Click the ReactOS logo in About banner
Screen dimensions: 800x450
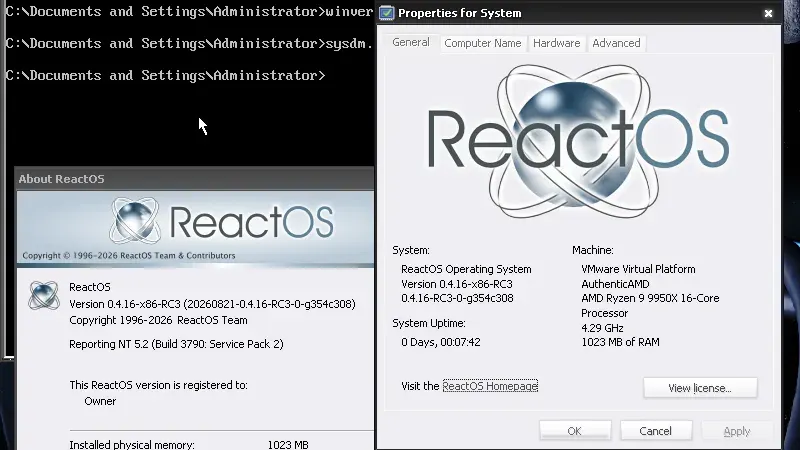[x=222, y=221]
